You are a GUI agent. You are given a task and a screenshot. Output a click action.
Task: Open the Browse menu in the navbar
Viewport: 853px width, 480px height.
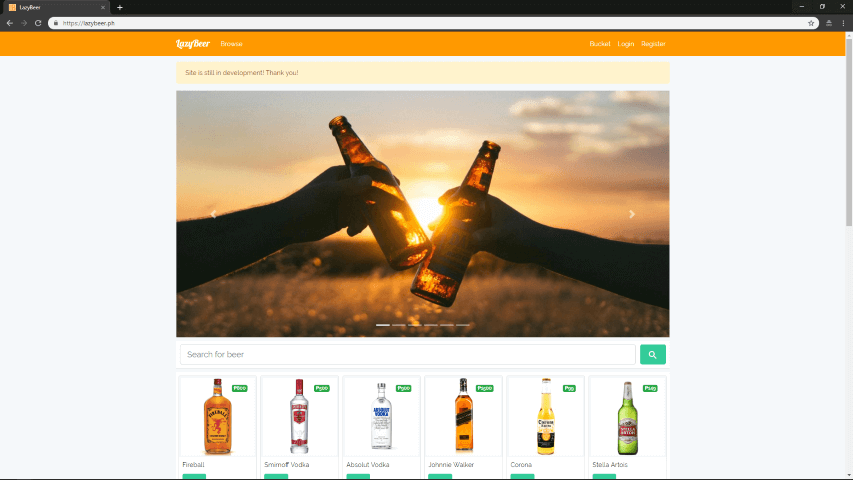click(231, 44)
